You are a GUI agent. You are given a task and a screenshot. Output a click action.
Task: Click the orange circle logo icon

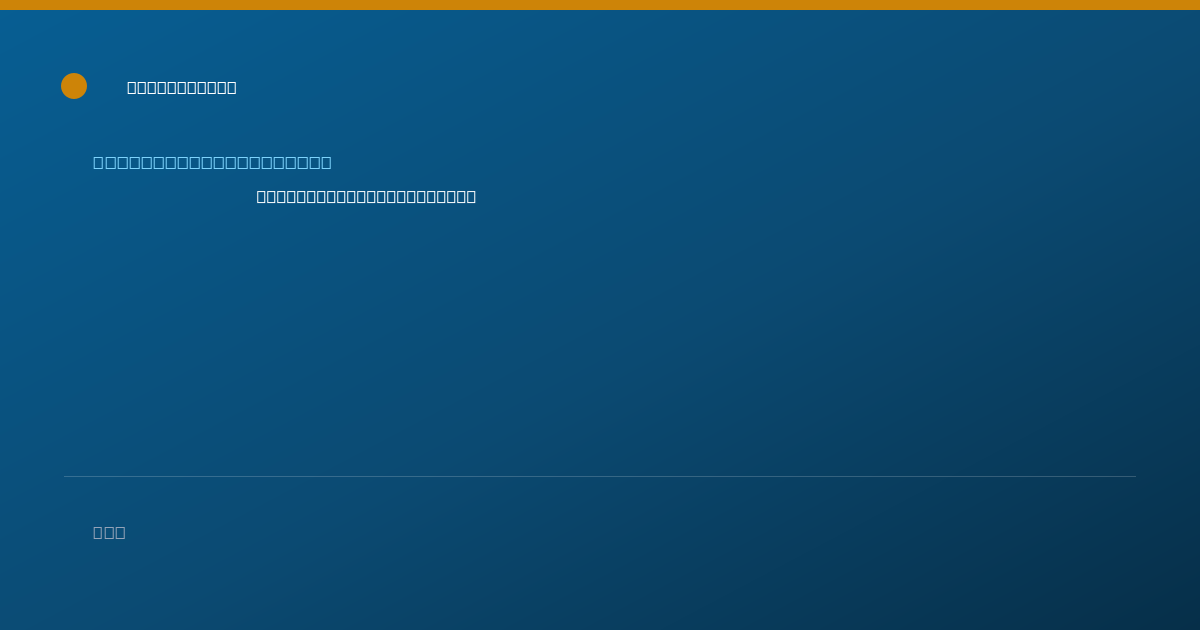click(74, 86)
